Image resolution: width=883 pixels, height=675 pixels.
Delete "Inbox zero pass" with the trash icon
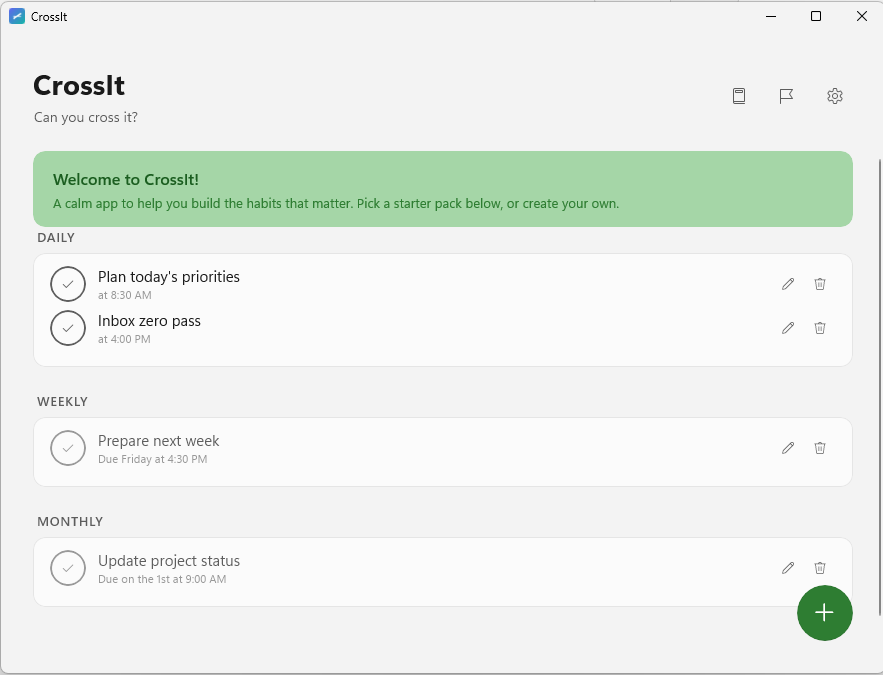pos(819,328)
